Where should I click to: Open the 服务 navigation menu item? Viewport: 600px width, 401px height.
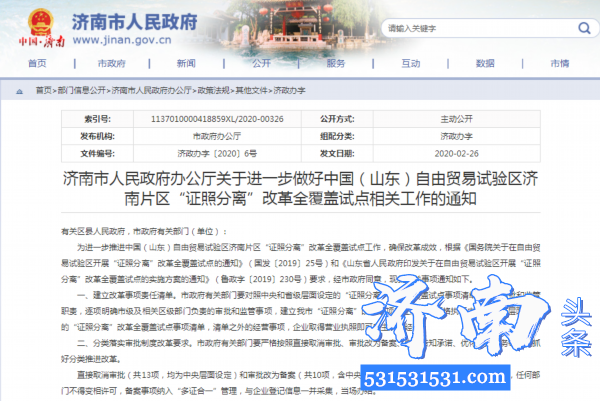tap(336, 63)
